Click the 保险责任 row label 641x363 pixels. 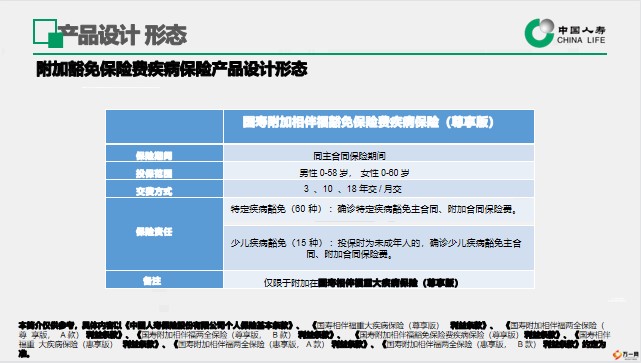click(x=164, y=234)
